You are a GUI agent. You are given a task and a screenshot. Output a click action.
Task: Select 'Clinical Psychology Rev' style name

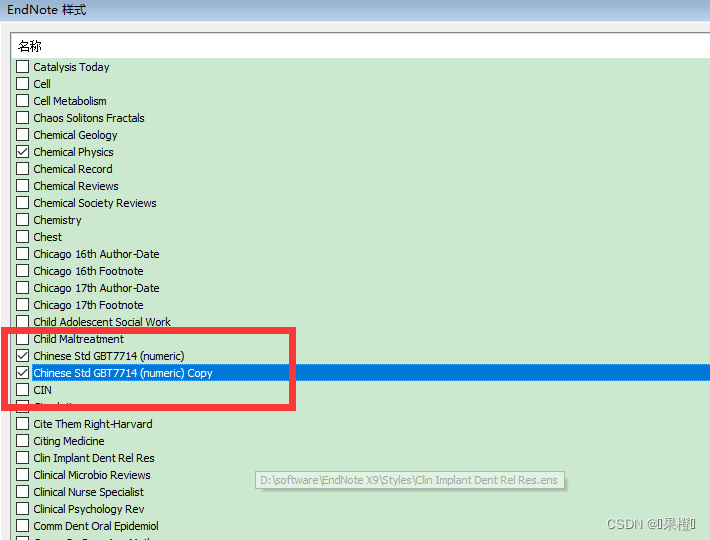point(89,509)
